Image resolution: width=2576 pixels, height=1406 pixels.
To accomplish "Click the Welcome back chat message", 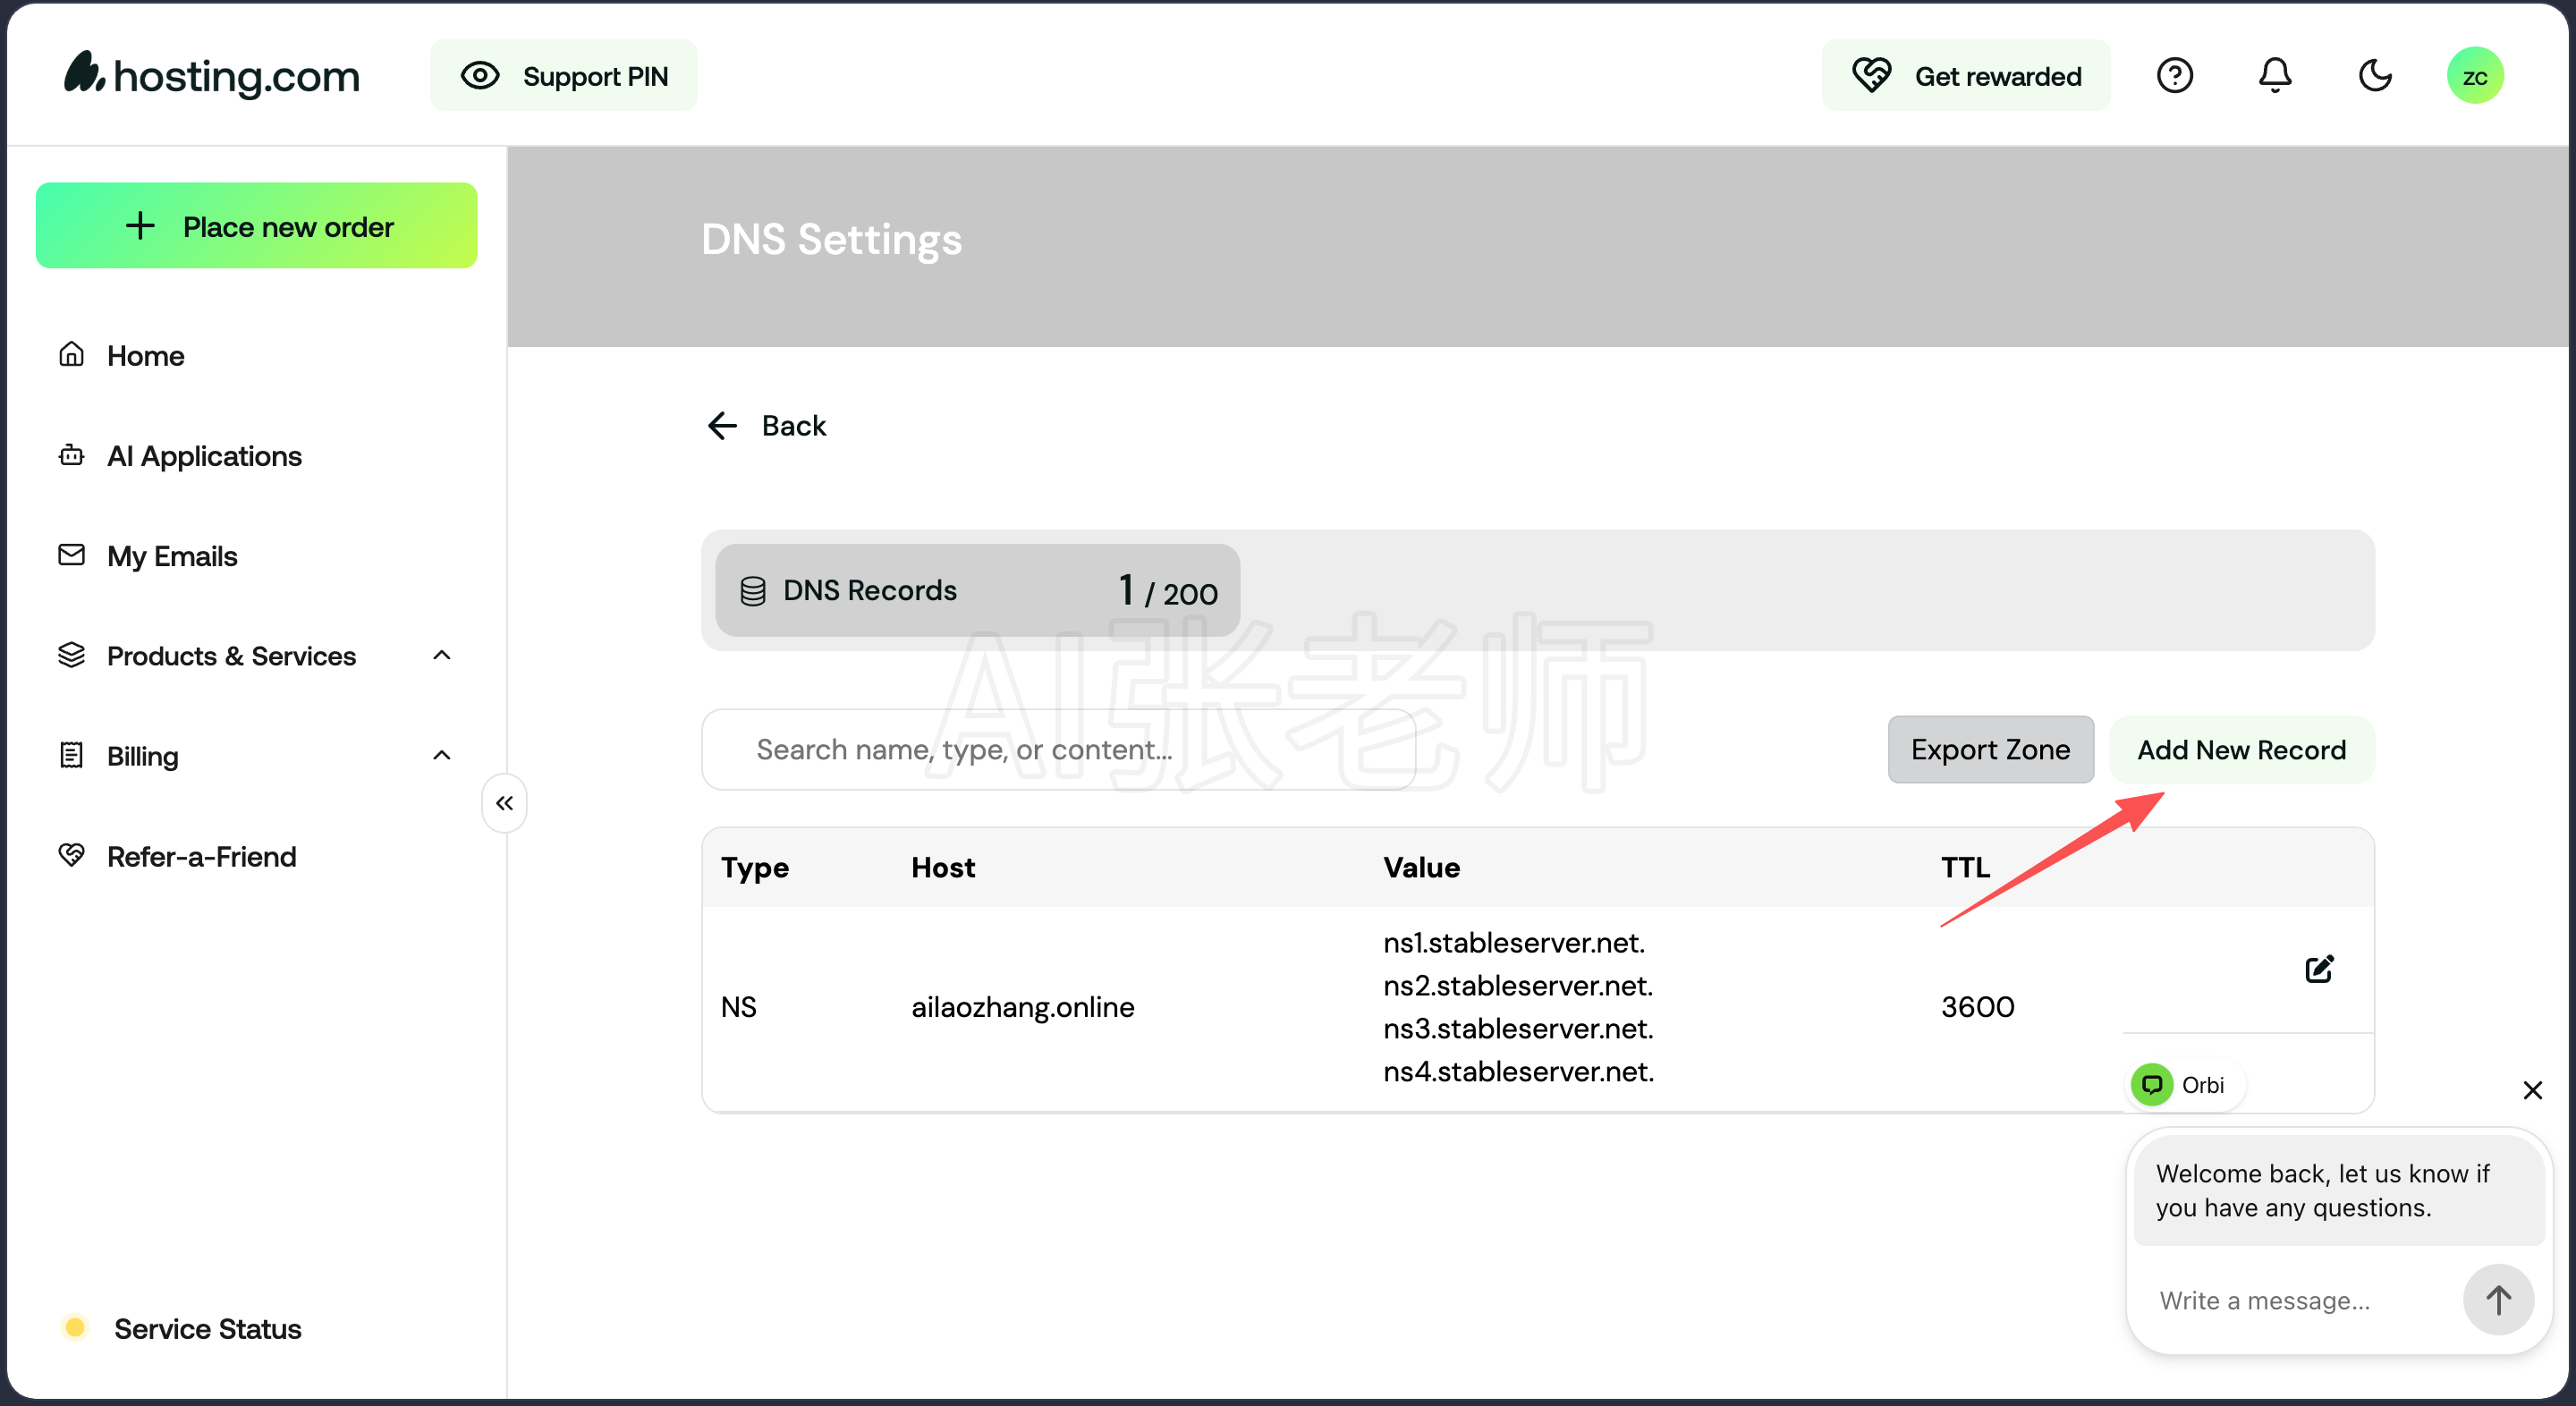I will [x=2338, y=1191].
